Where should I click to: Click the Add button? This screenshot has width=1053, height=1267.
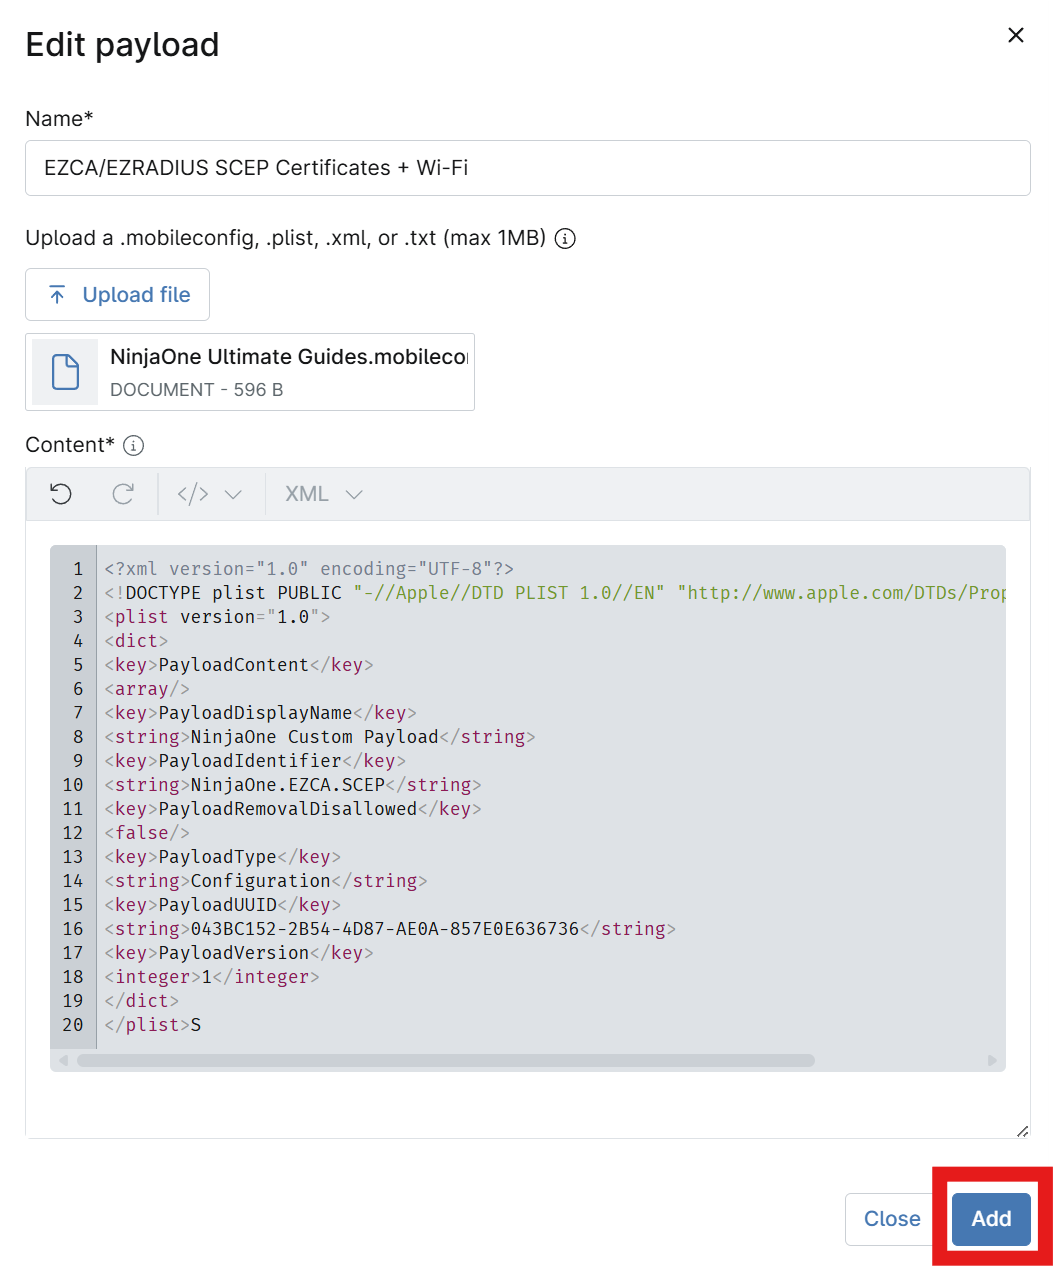click(991, 1219)
